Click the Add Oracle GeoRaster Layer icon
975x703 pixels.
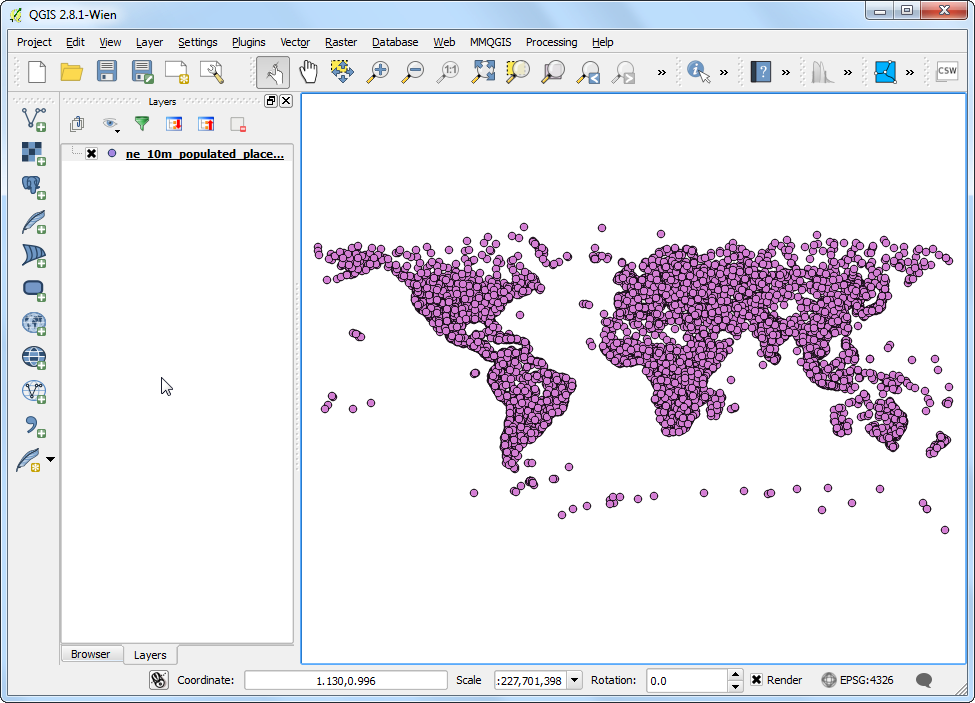coord(34,290)
